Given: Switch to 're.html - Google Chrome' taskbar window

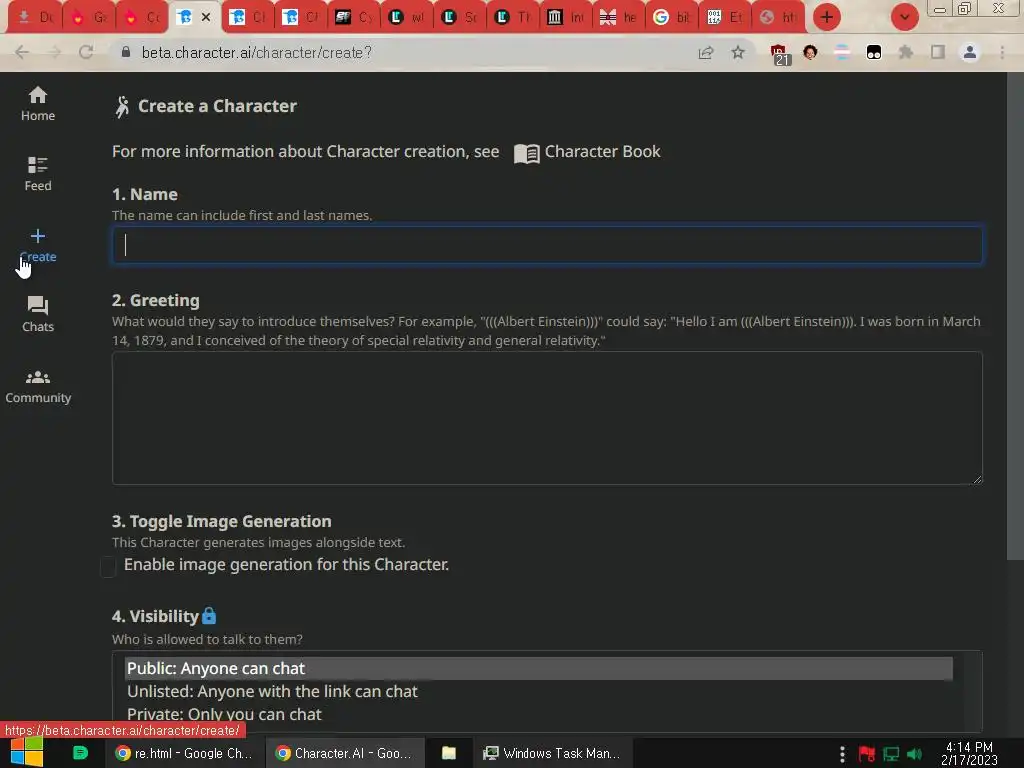Looking at the screenshot, I should pos(184,753).
